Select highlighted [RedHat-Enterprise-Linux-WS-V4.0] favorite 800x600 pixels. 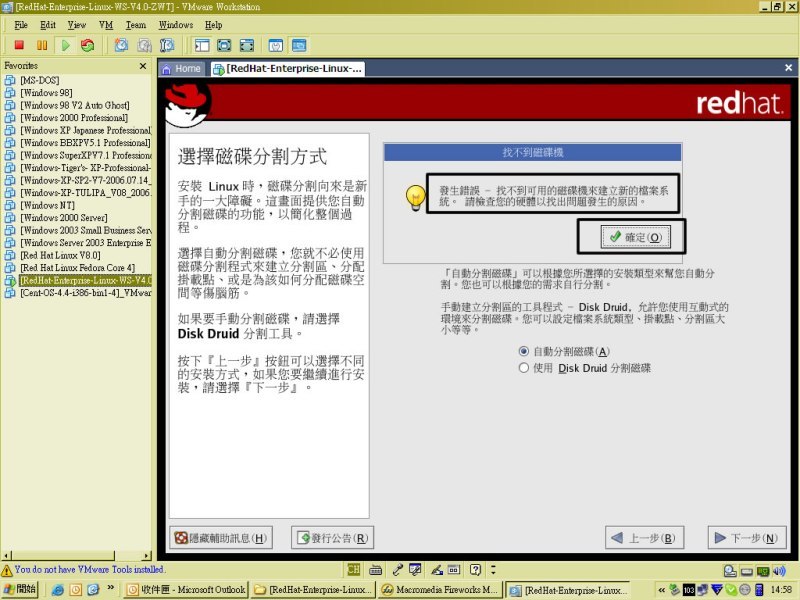86,280
